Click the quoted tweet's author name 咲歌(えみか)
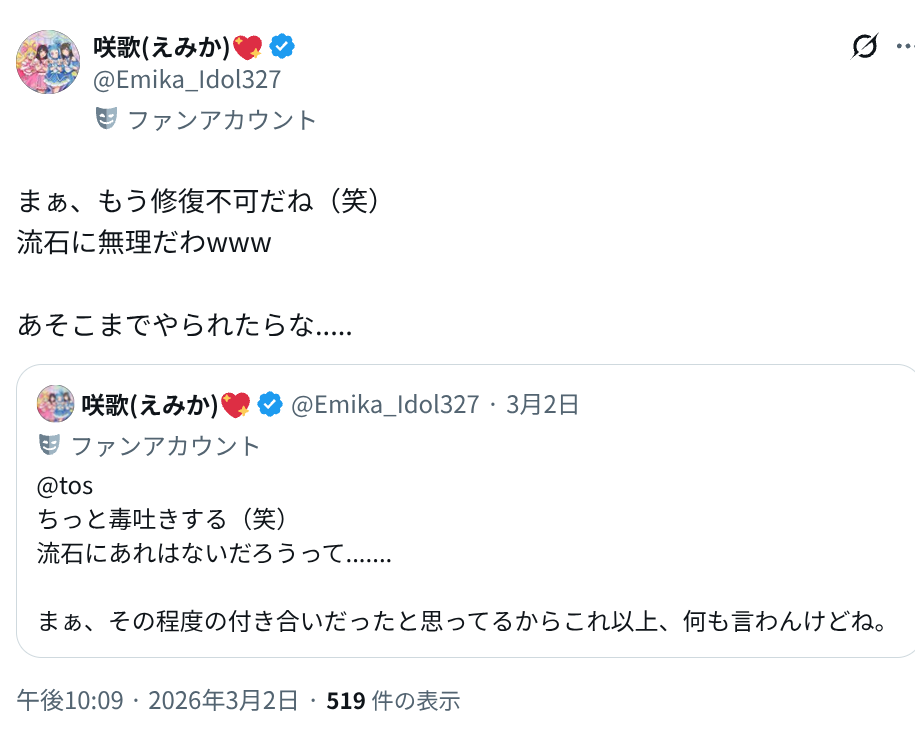The height and width of the screenshot is (738, 915). click(150, 404)
